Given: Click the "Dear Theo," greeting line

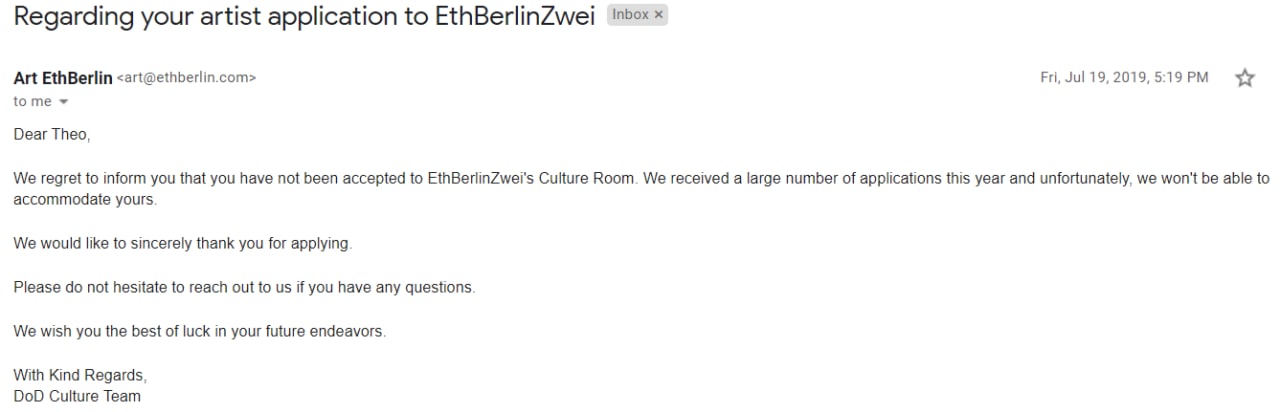Looking at the screenshot, I should pos(52,134).
